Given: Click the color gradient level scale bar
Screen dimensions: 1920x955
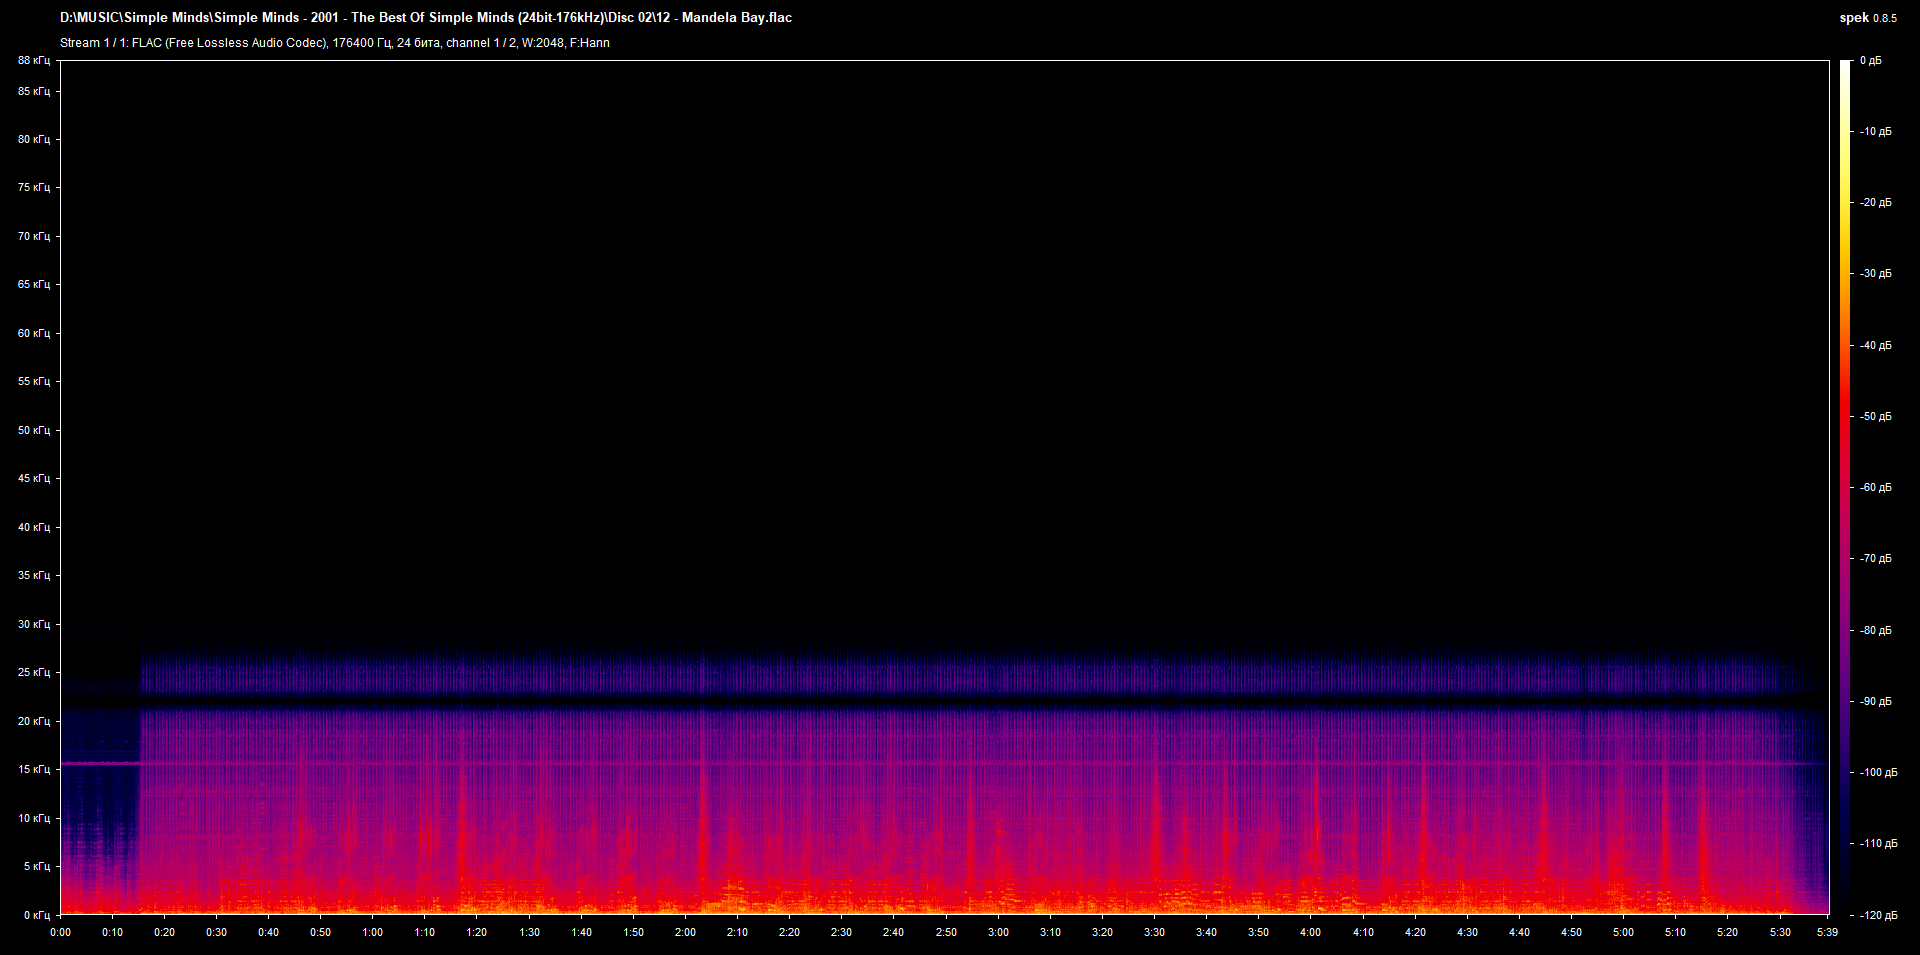Looking at the screenshot, I should click(1846, 488).
